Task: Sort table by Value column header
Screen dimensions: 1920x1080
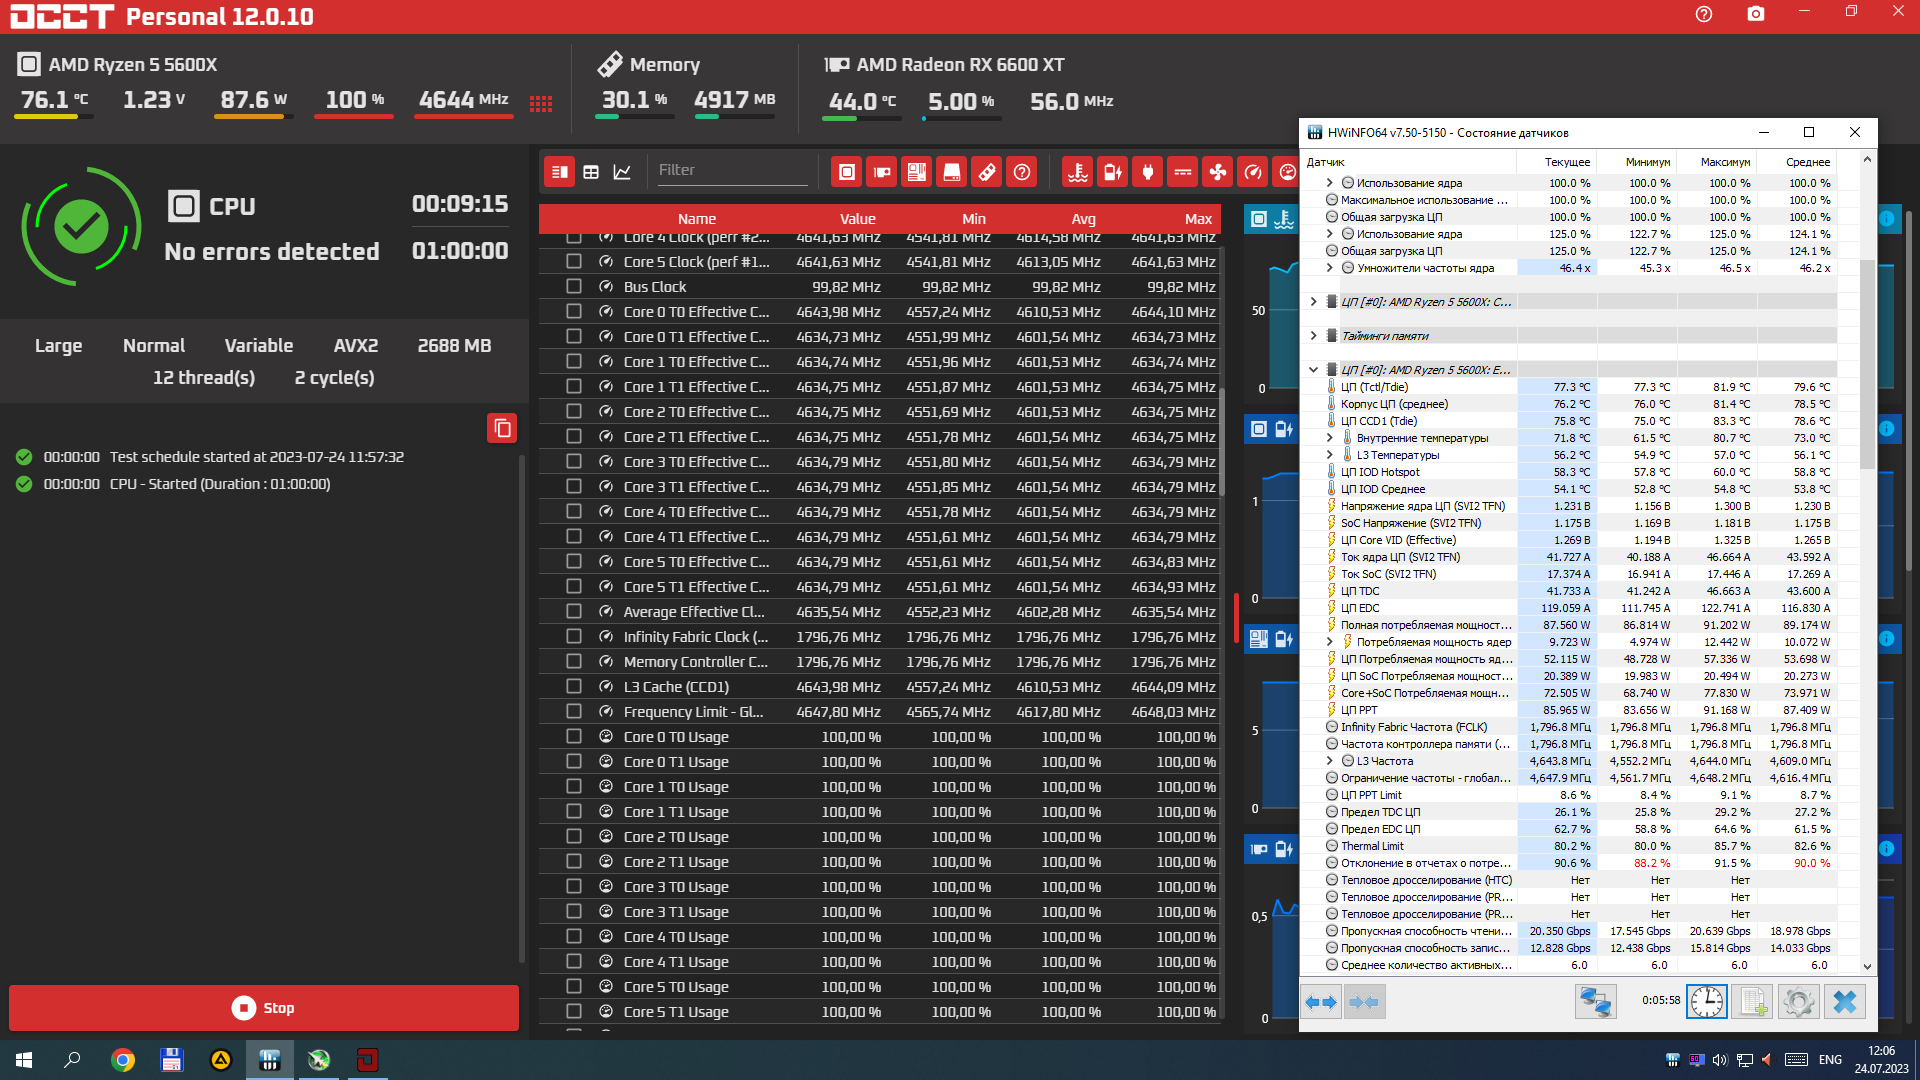Action: 857,219
